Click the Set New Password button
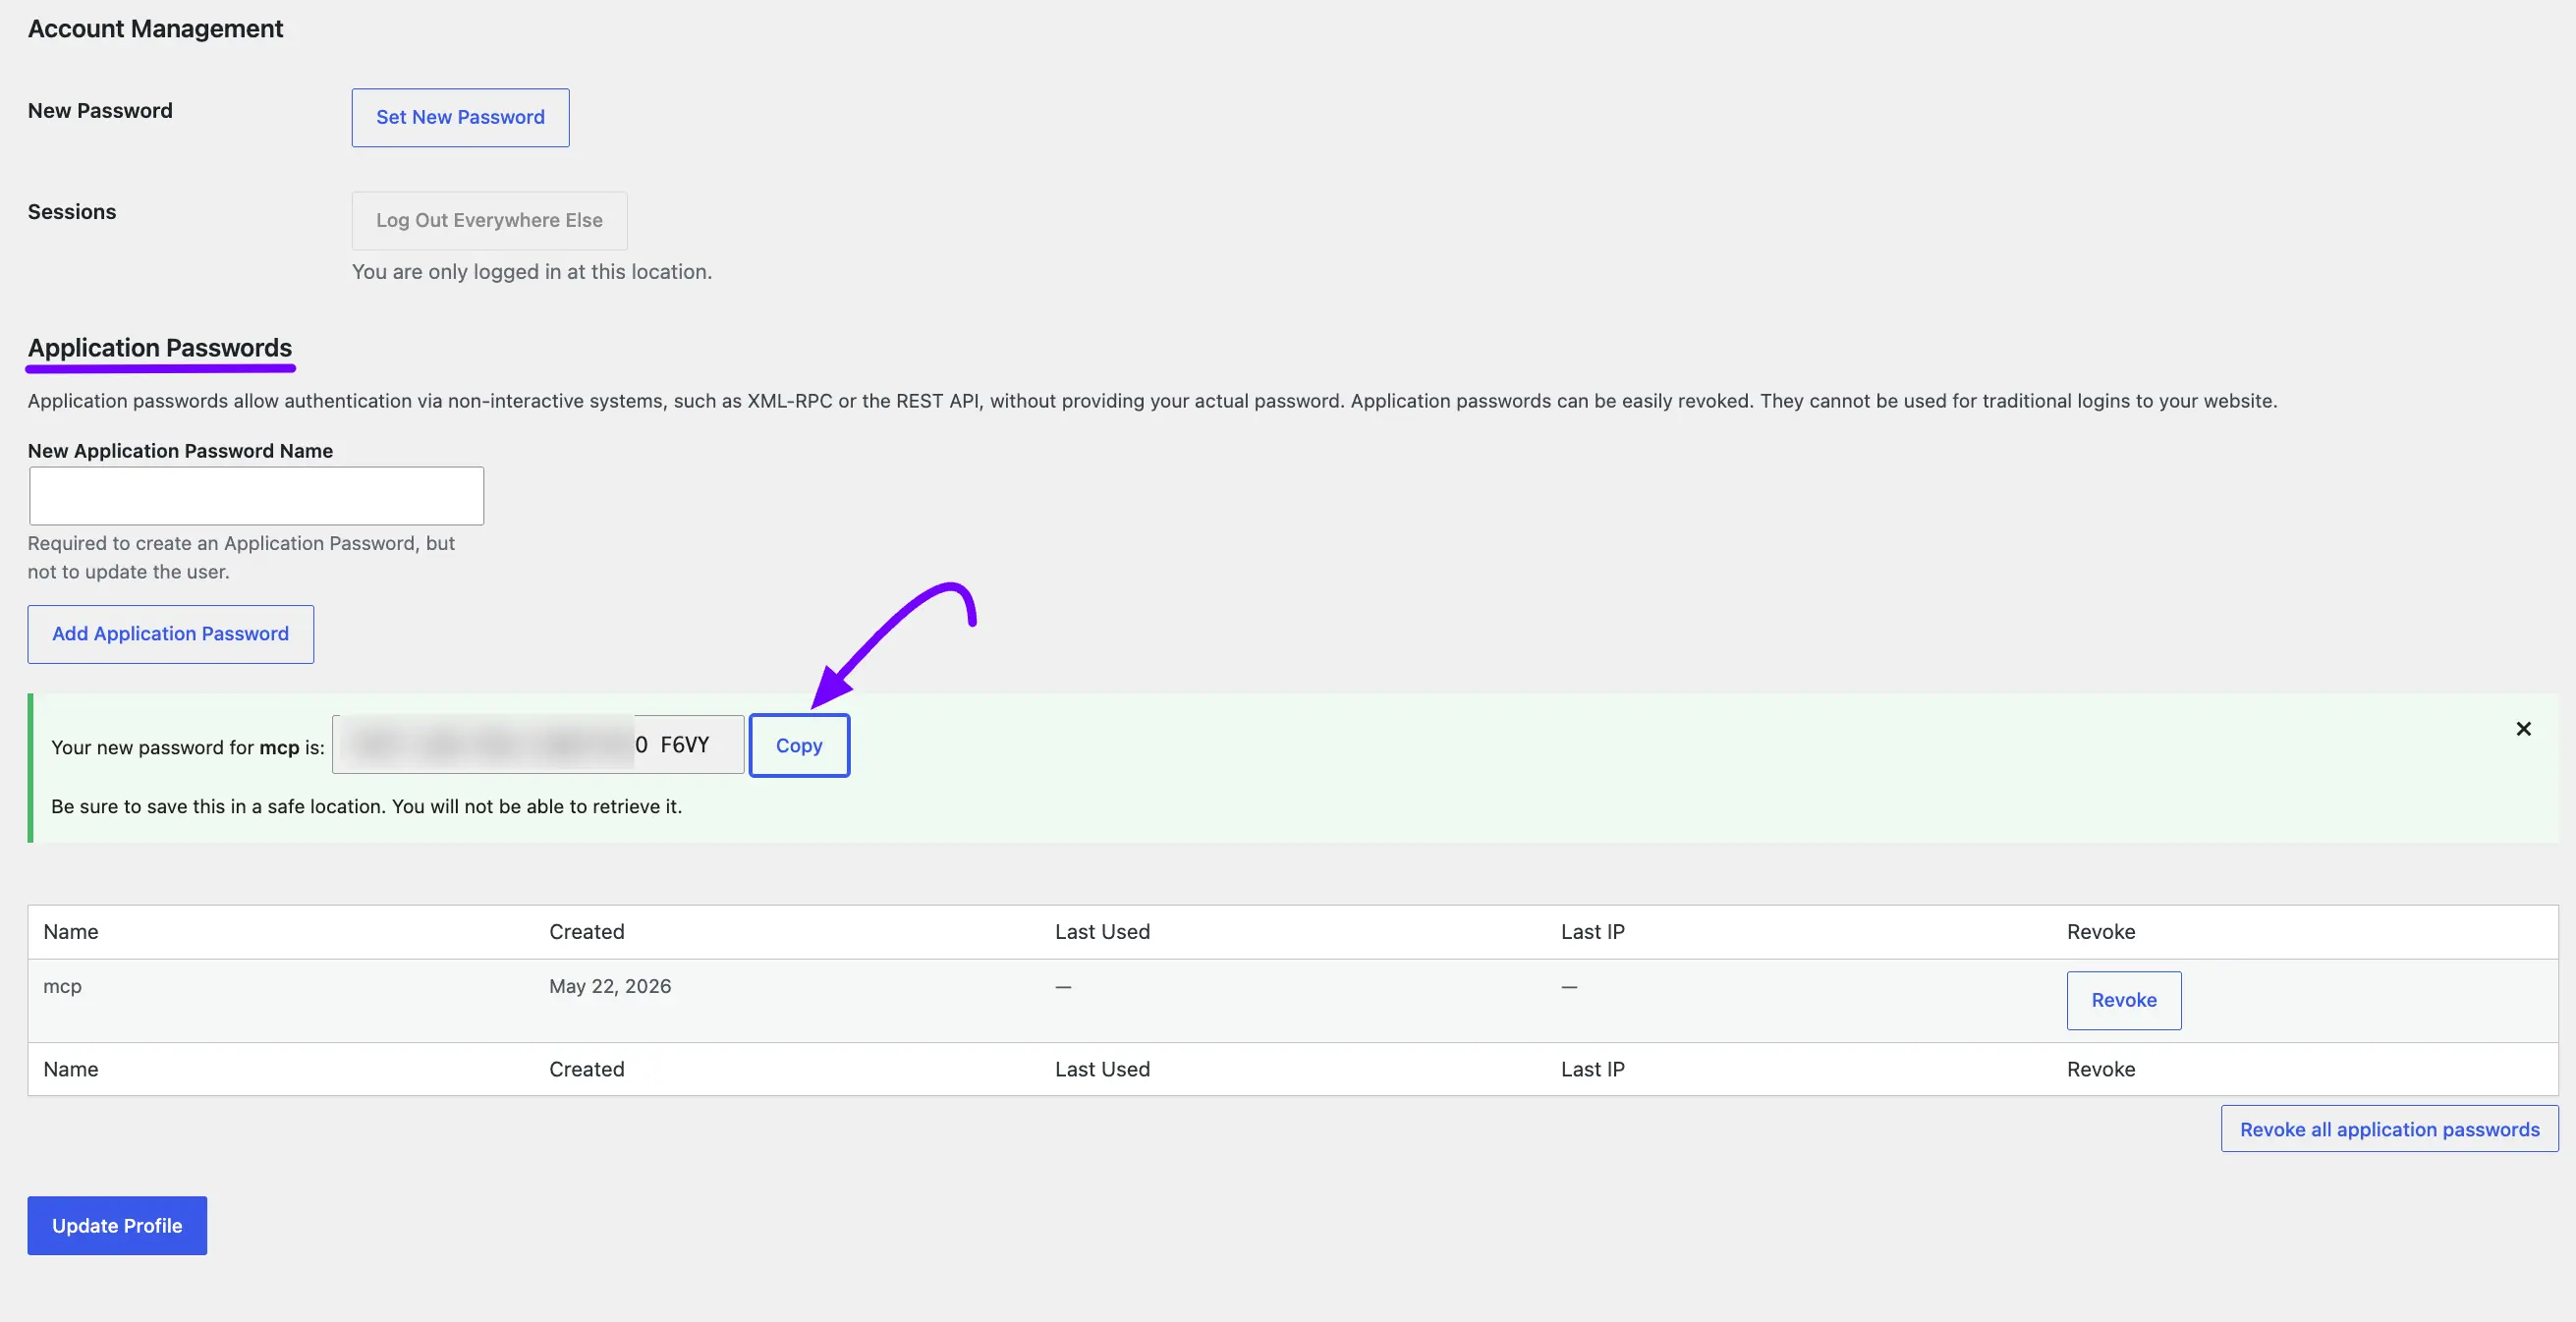Screen dimensions: 2576x1322 pyautogui.click(x=460, y=118)
